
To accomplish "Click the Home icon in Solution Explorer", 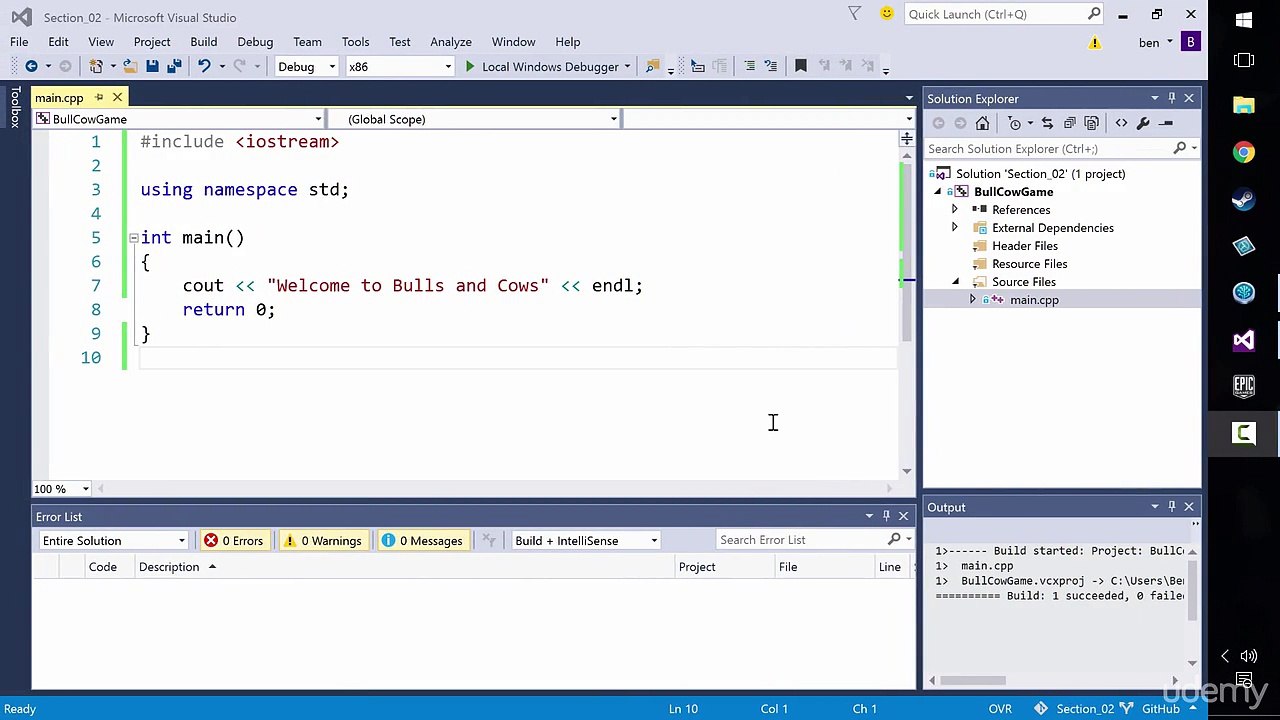I will 983,123.
